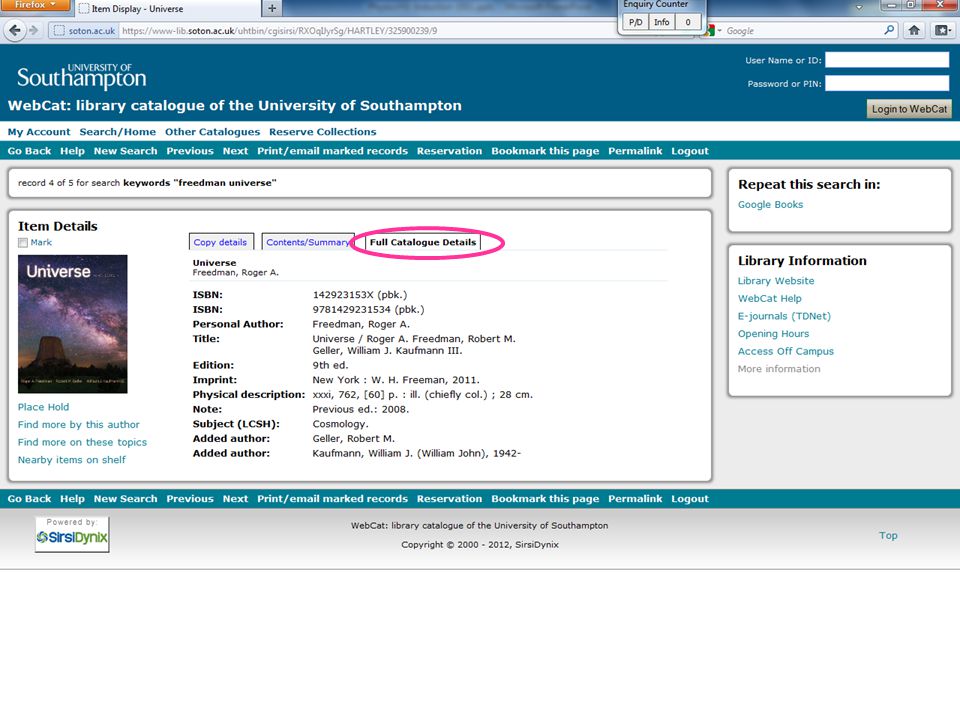Select the Item Display - Universe browser tab

tap(167, 9)
